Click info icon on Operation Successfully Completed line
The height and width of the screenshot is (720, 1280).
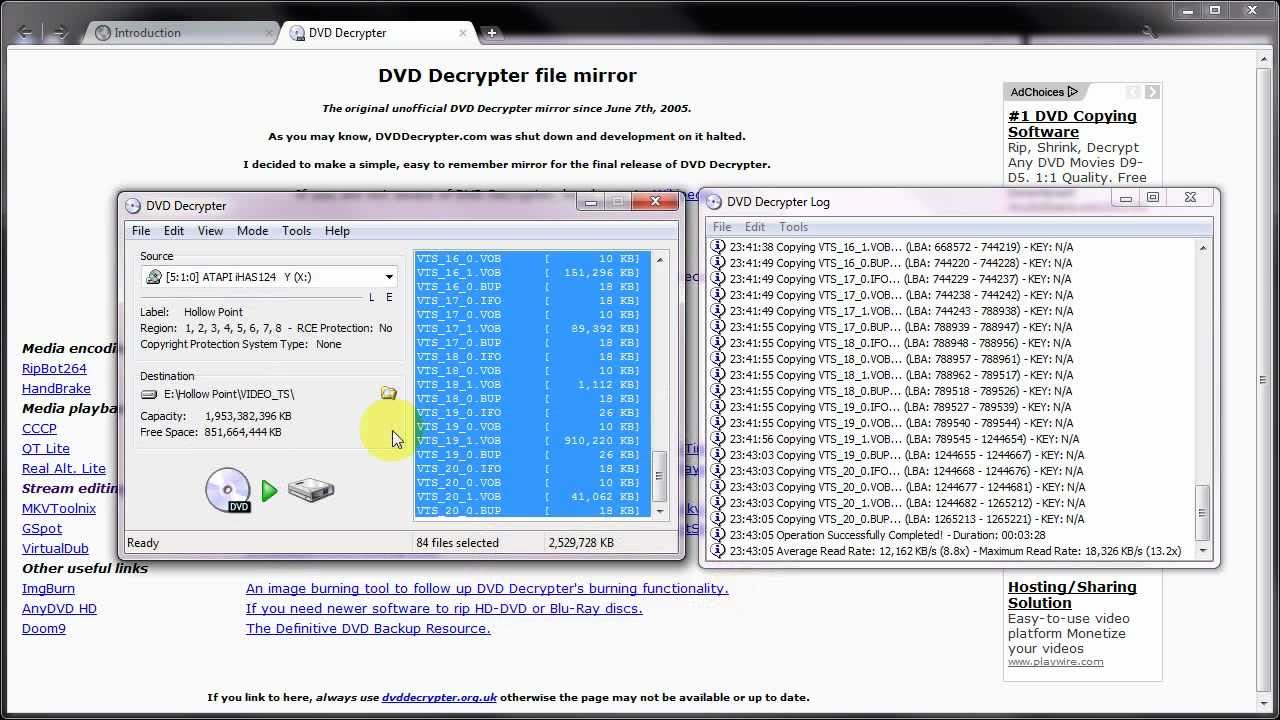(717, 535)
